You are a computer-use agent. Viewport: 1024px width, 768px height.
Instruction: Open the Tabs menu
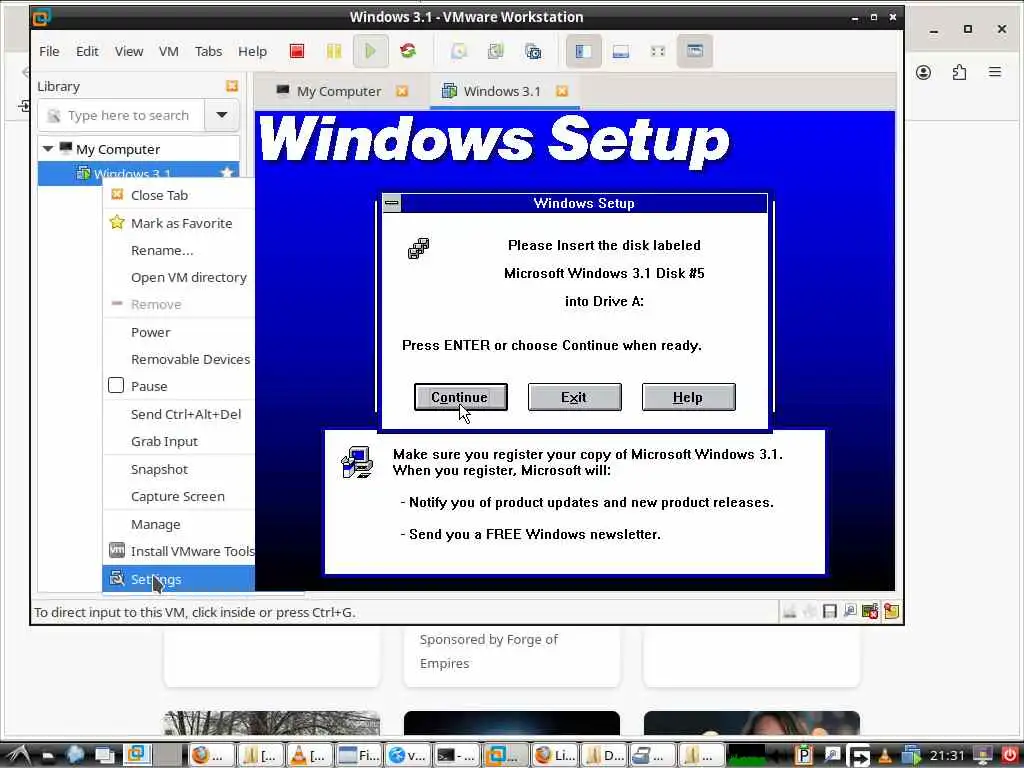[x=208, y=51]
